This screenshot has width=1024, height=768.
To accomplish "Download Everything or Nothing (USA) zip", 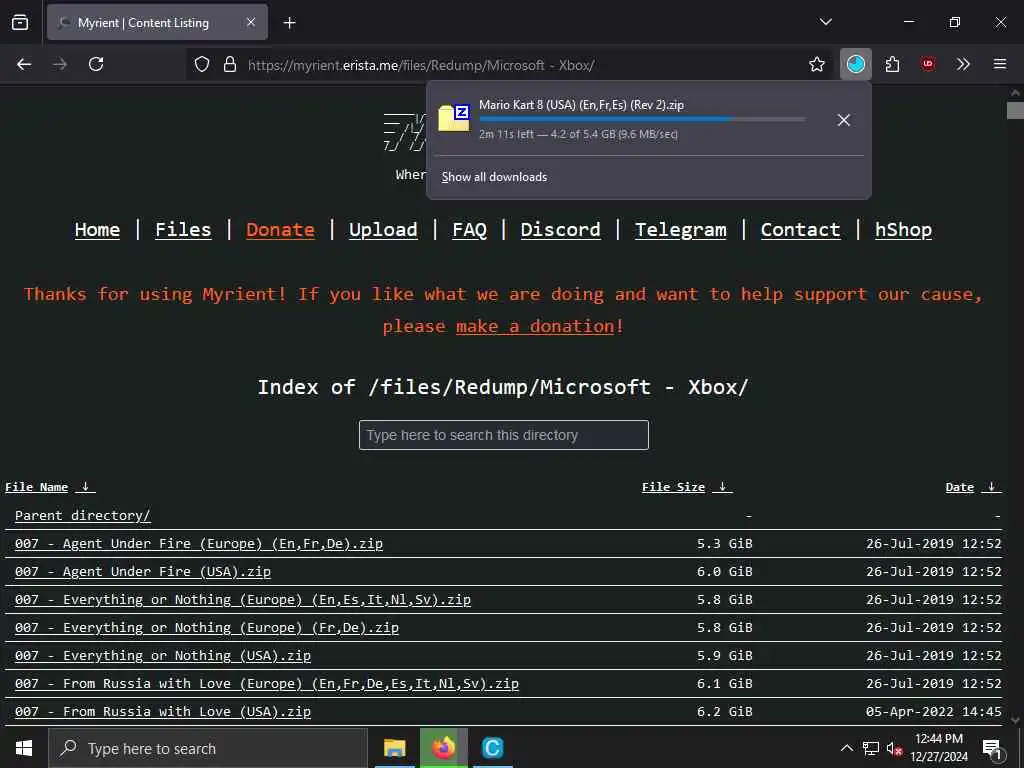I will (163, 656).
